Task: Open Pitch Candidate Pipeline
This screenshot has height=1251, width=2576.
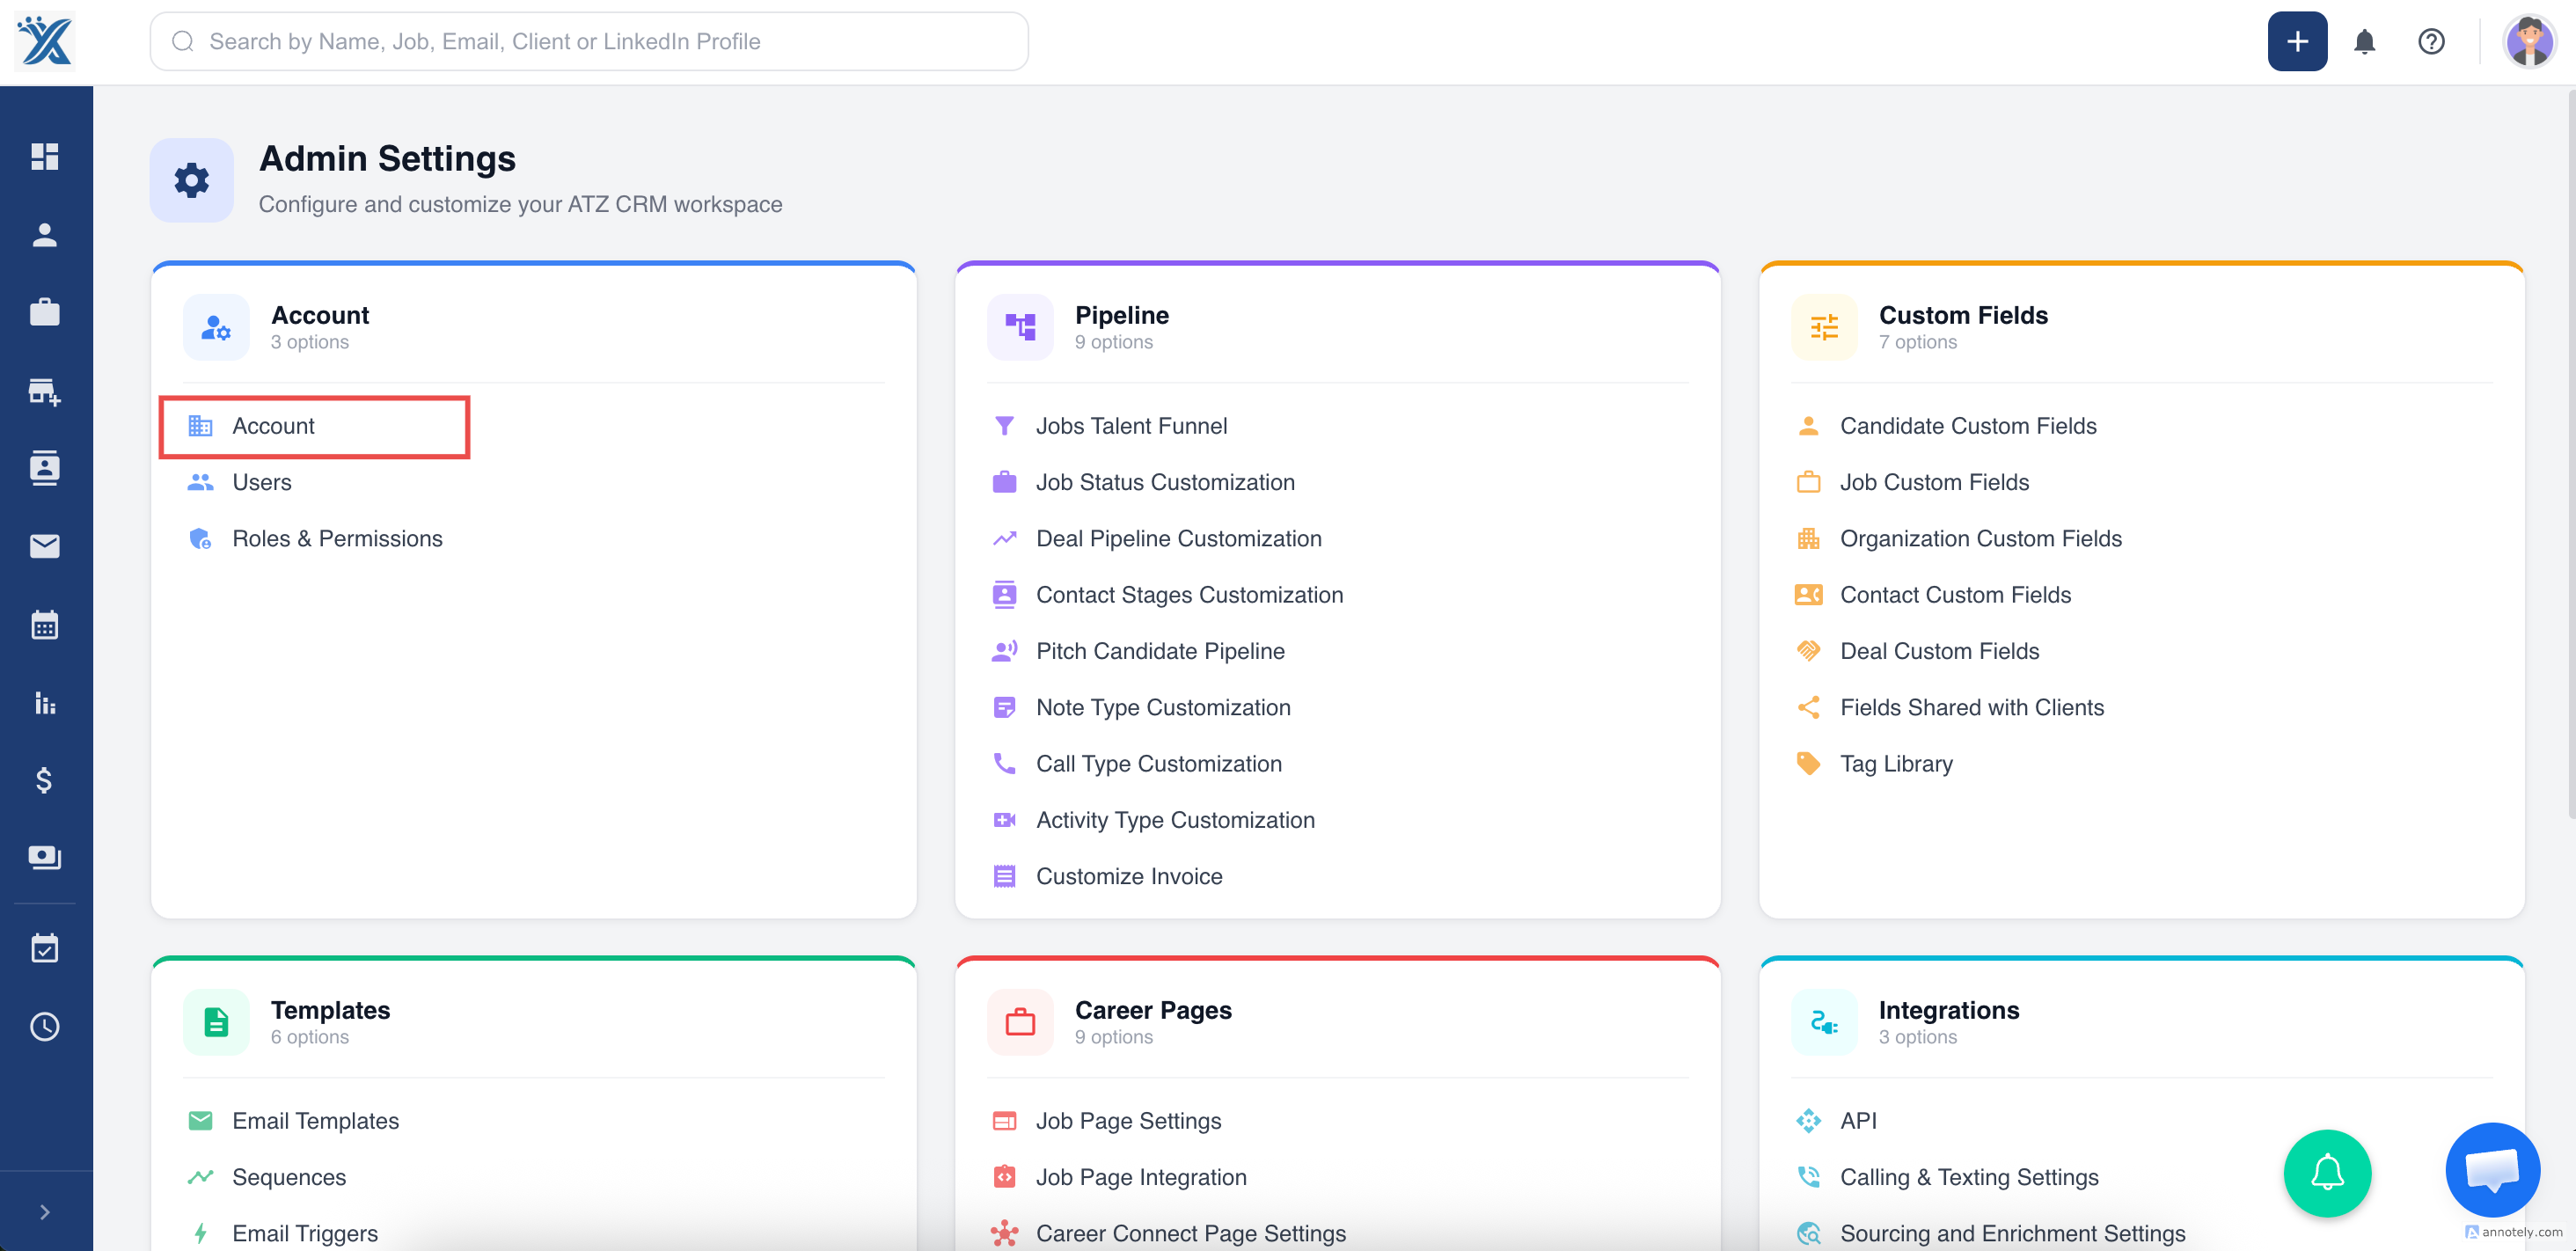Action: point(1160,651)
